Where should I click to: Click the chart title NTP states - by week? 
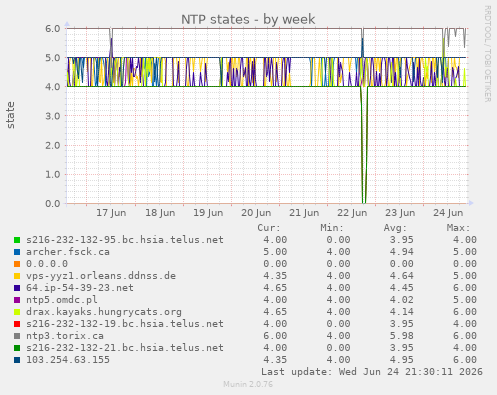point(248,19)
